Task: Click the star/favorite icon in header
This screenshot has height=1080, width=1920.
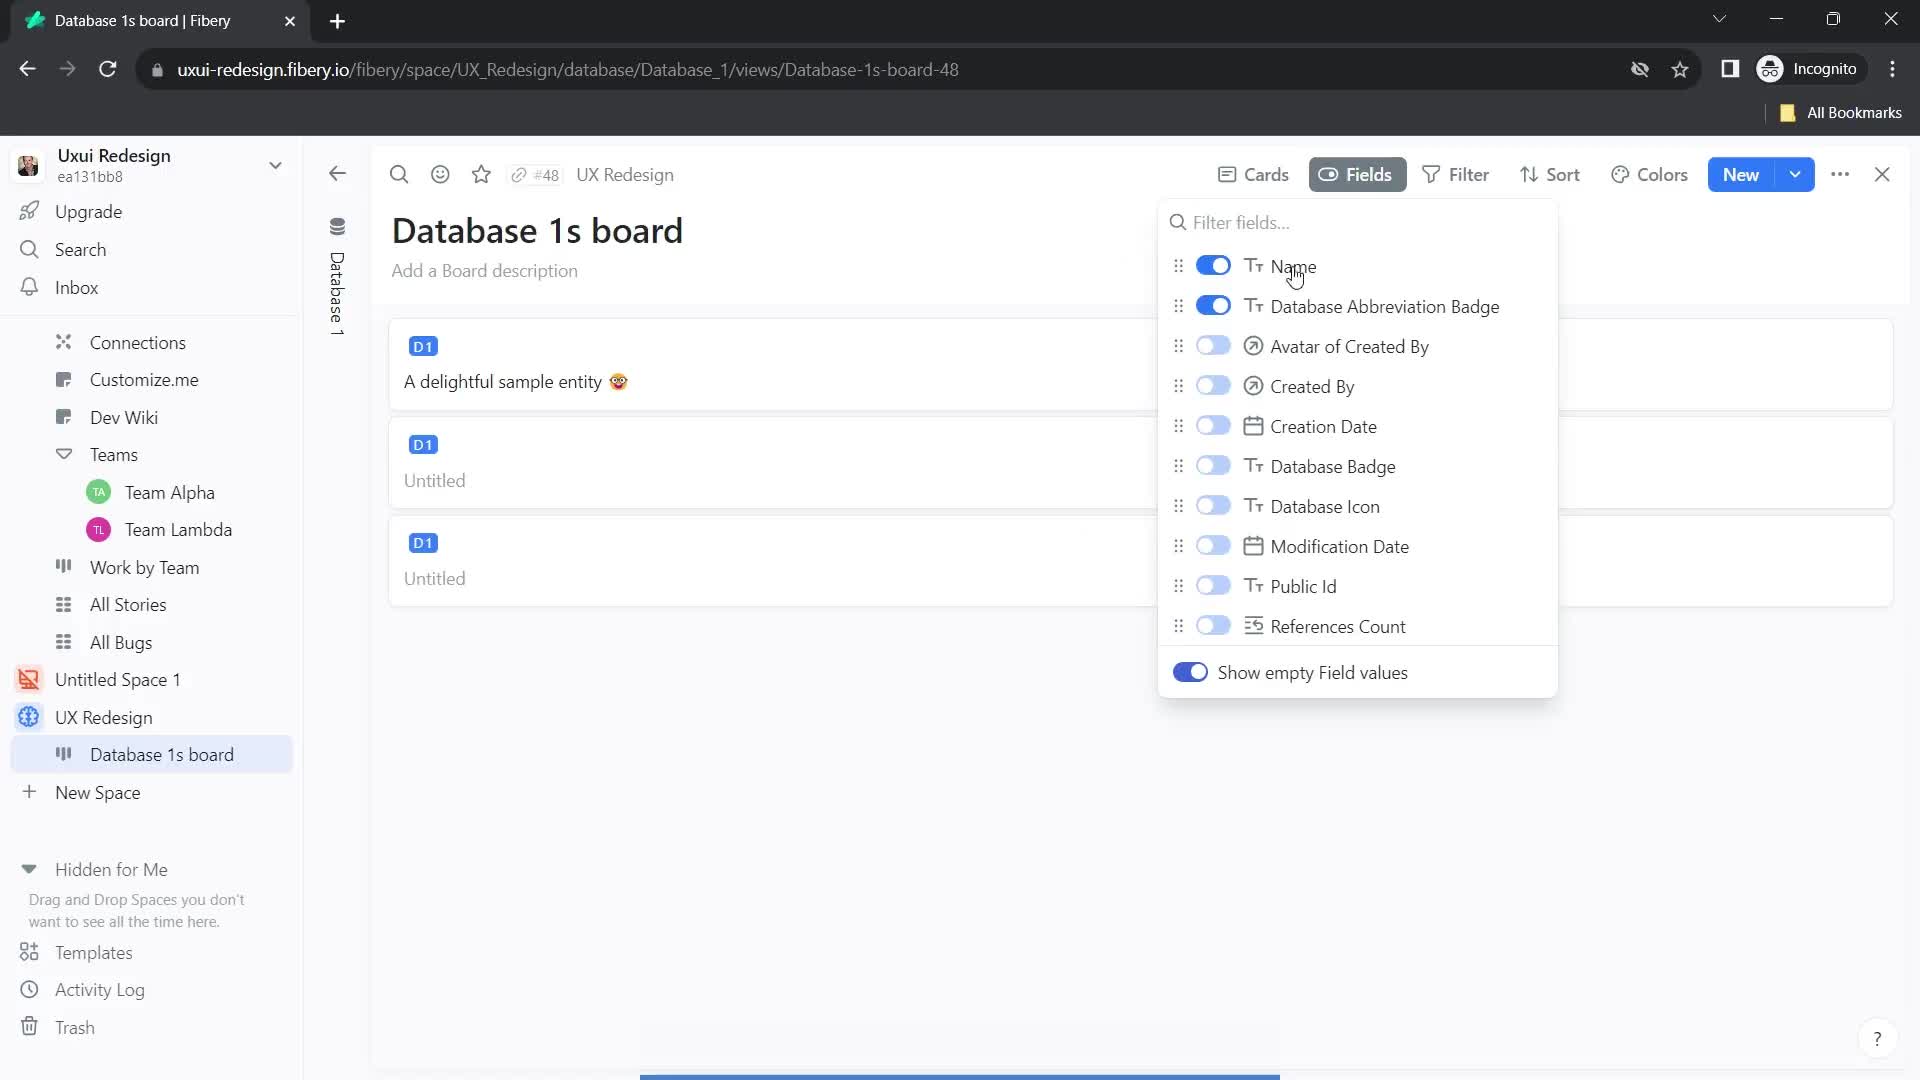Action: [x=483, y=174]
